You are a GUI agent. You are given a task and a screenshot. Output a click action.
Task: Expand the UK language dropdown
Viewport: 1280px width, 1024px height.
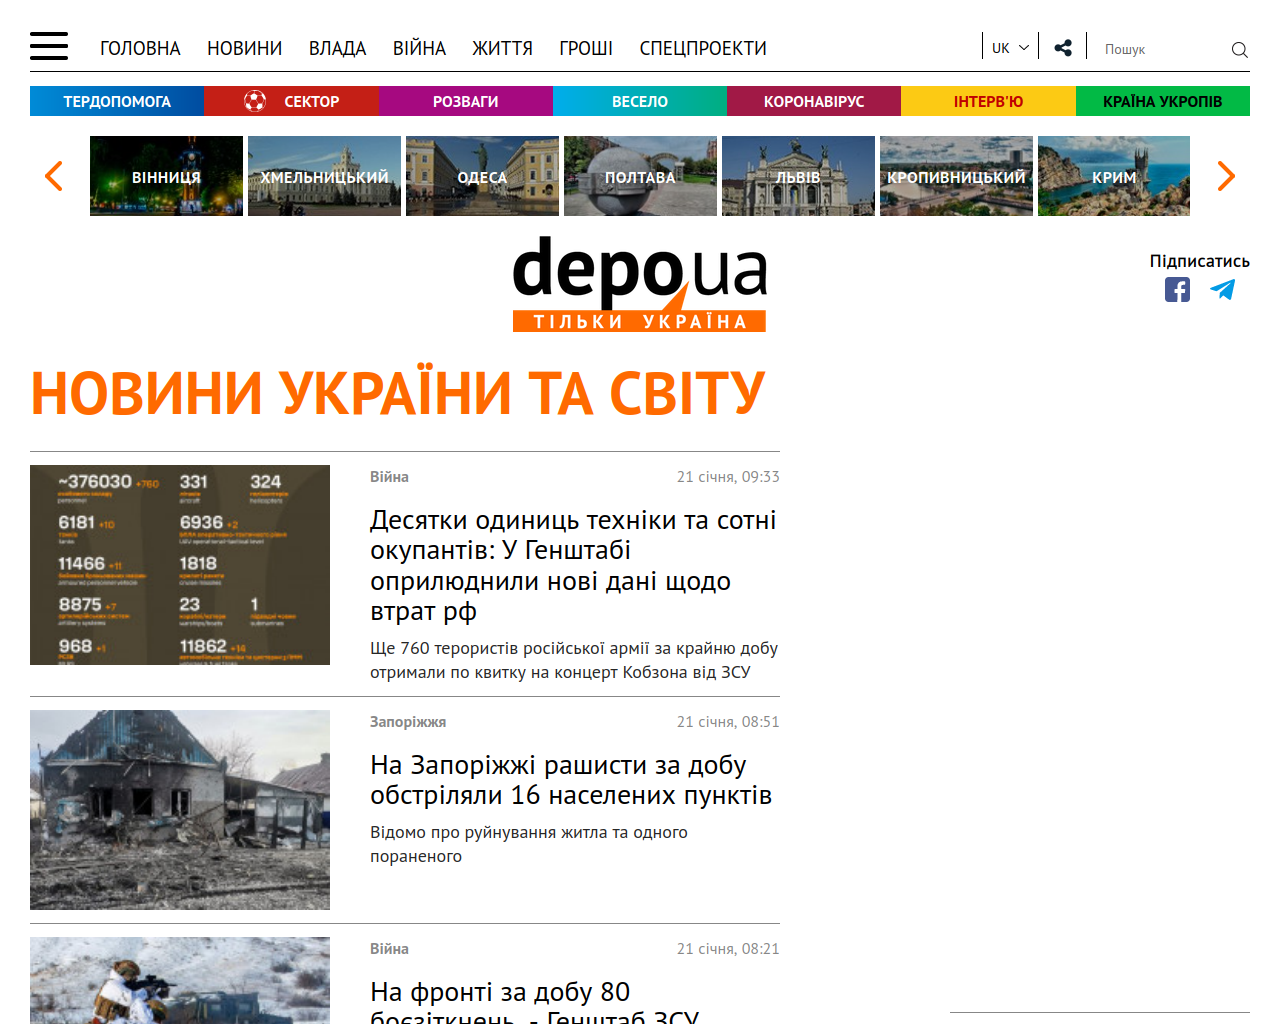coord(1010,48)
